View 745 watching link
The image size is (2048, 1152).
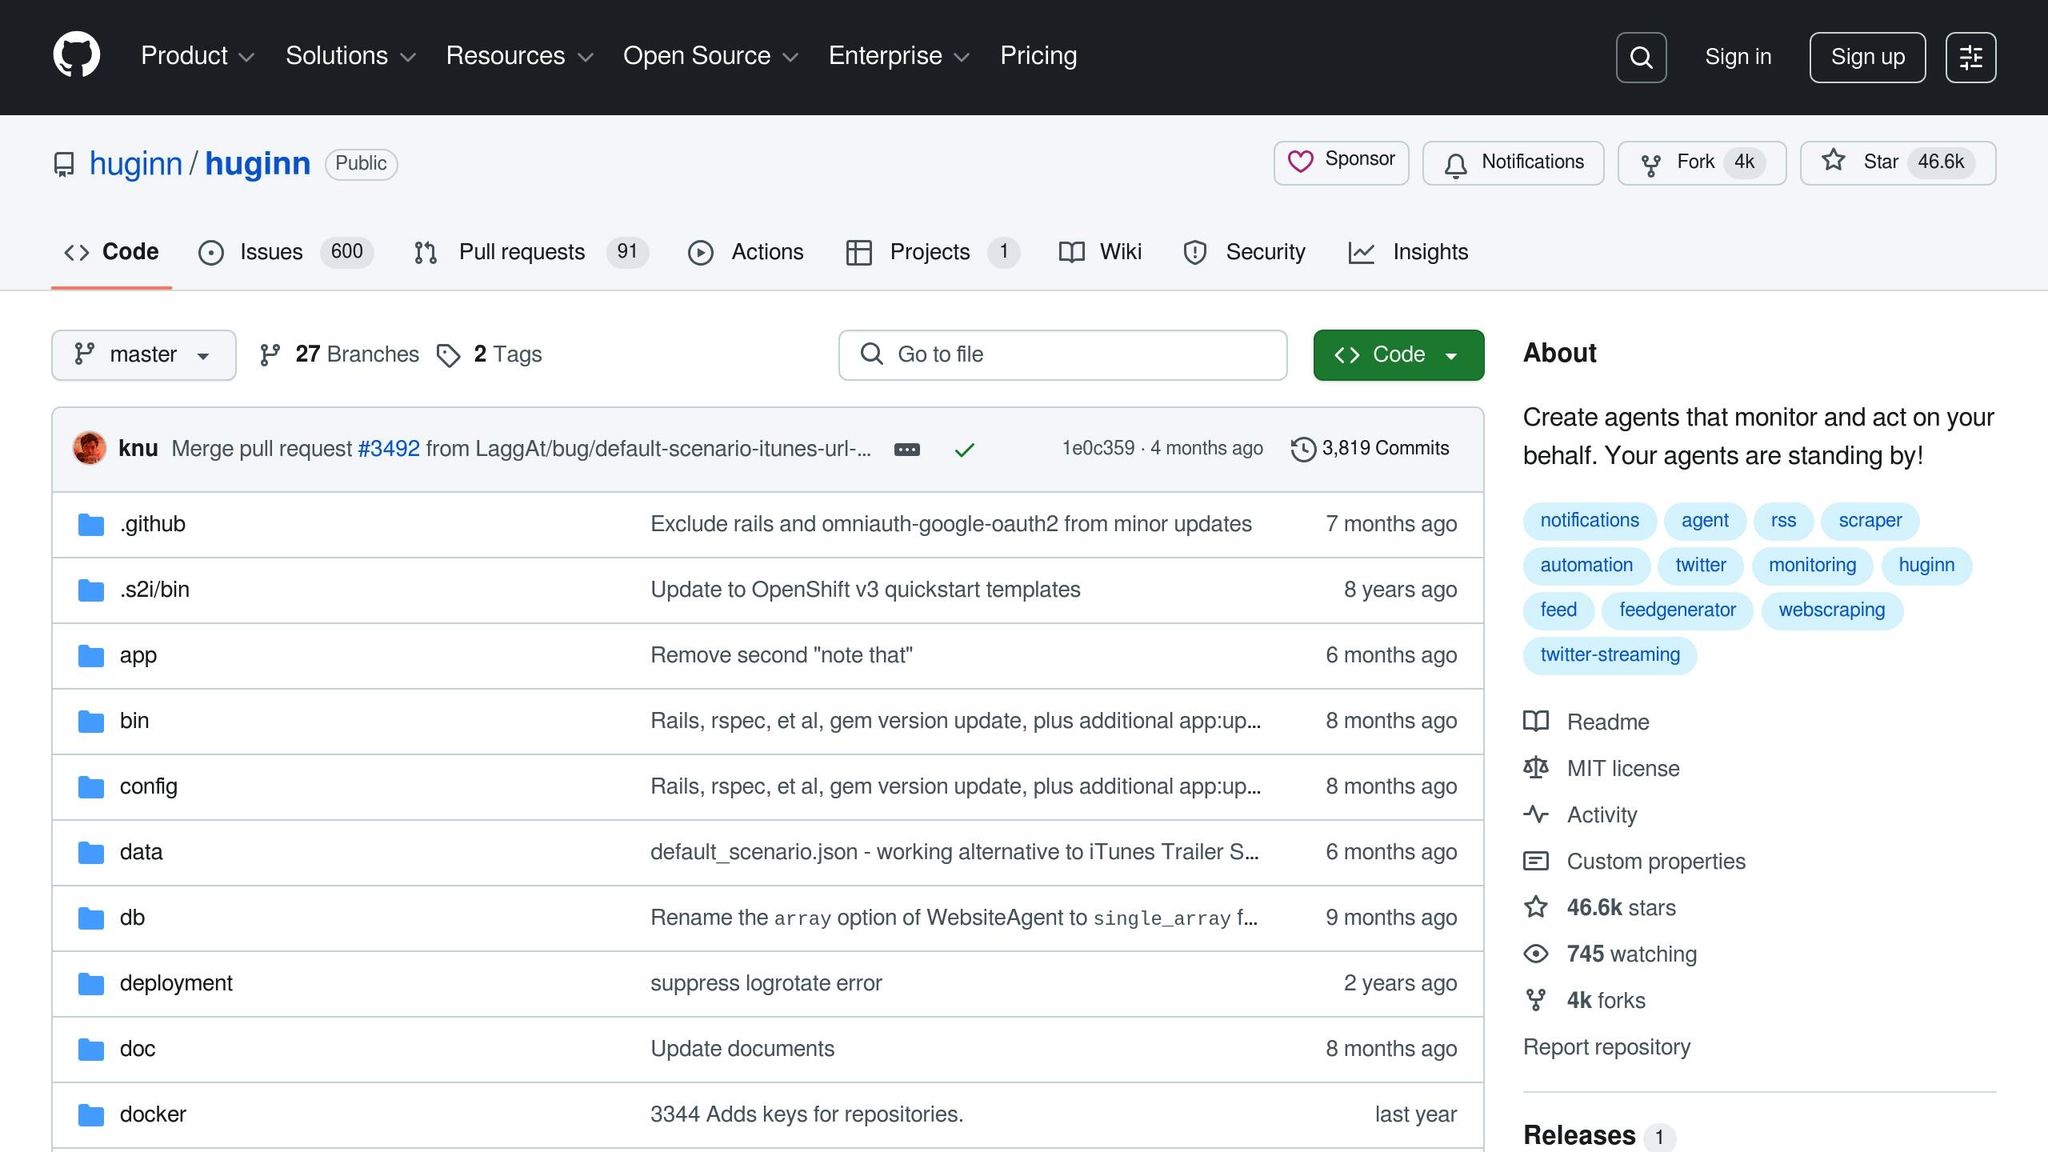[x=1610, y=954]
